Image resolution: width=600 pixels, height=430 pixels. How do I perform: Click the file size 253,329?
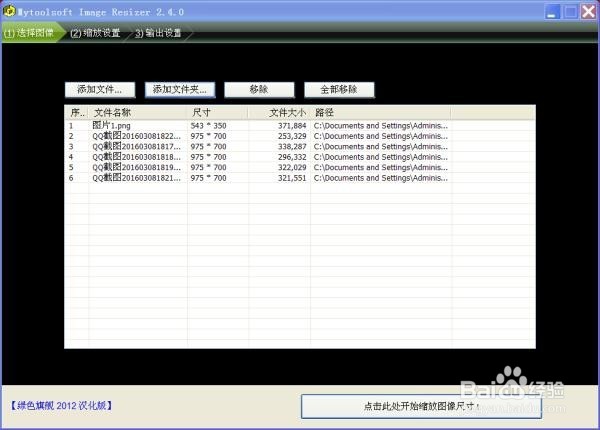pyautogui.click(x=292, y=136)
